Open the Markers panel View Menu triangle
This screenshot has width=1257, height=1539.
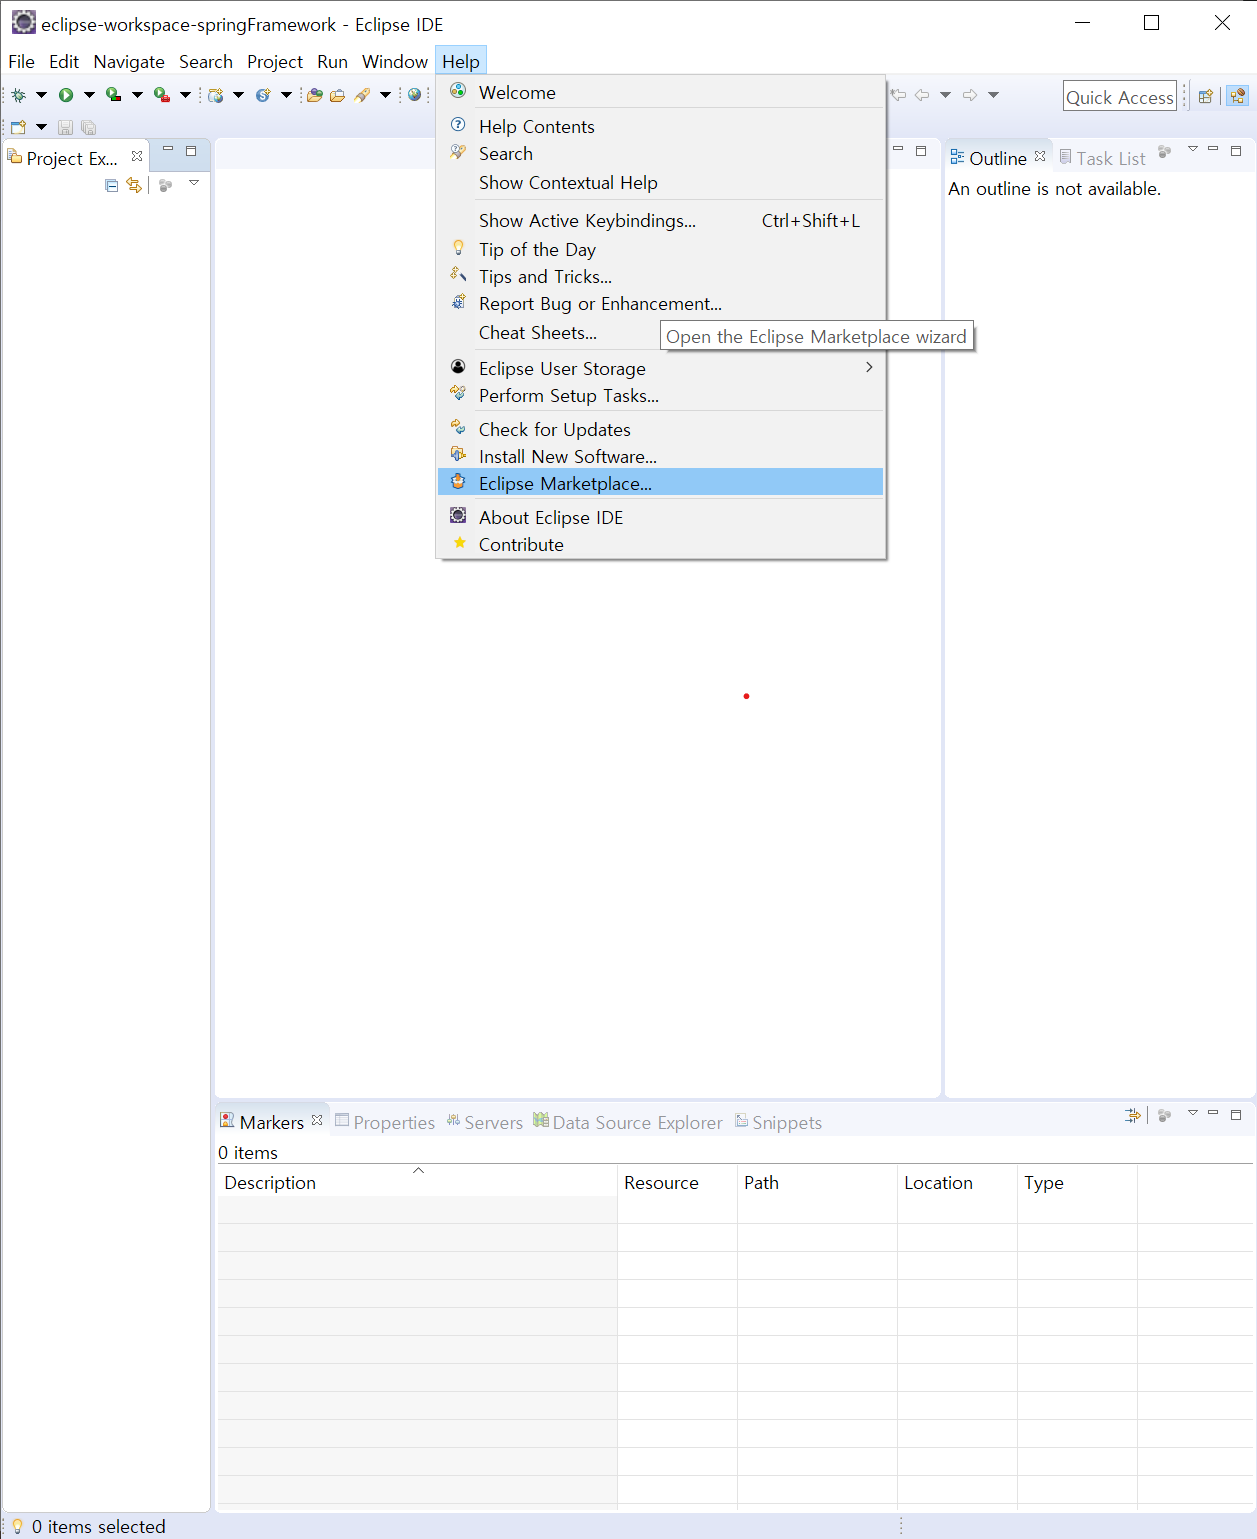pyautogui.click(x=1193, y=1113)
